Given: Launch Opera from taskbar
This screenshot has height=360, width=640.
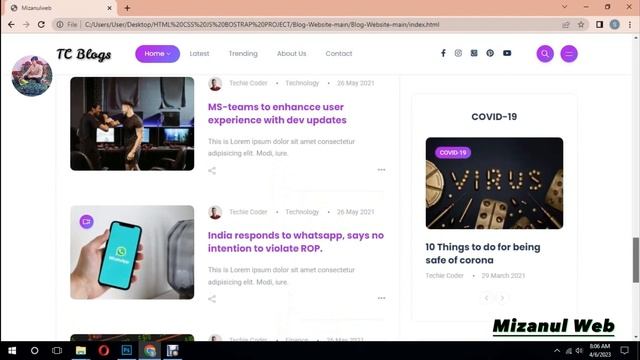Looking at the screenshot, I should (x=104, y=351).
